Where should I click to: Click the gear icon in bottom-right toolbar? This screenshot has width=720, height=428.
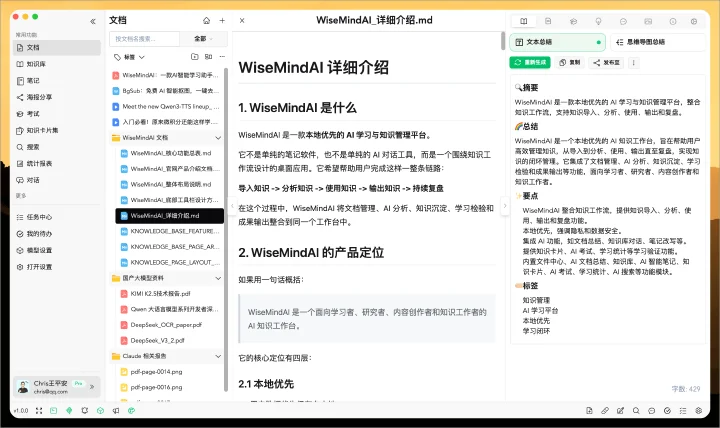[698, 411]
